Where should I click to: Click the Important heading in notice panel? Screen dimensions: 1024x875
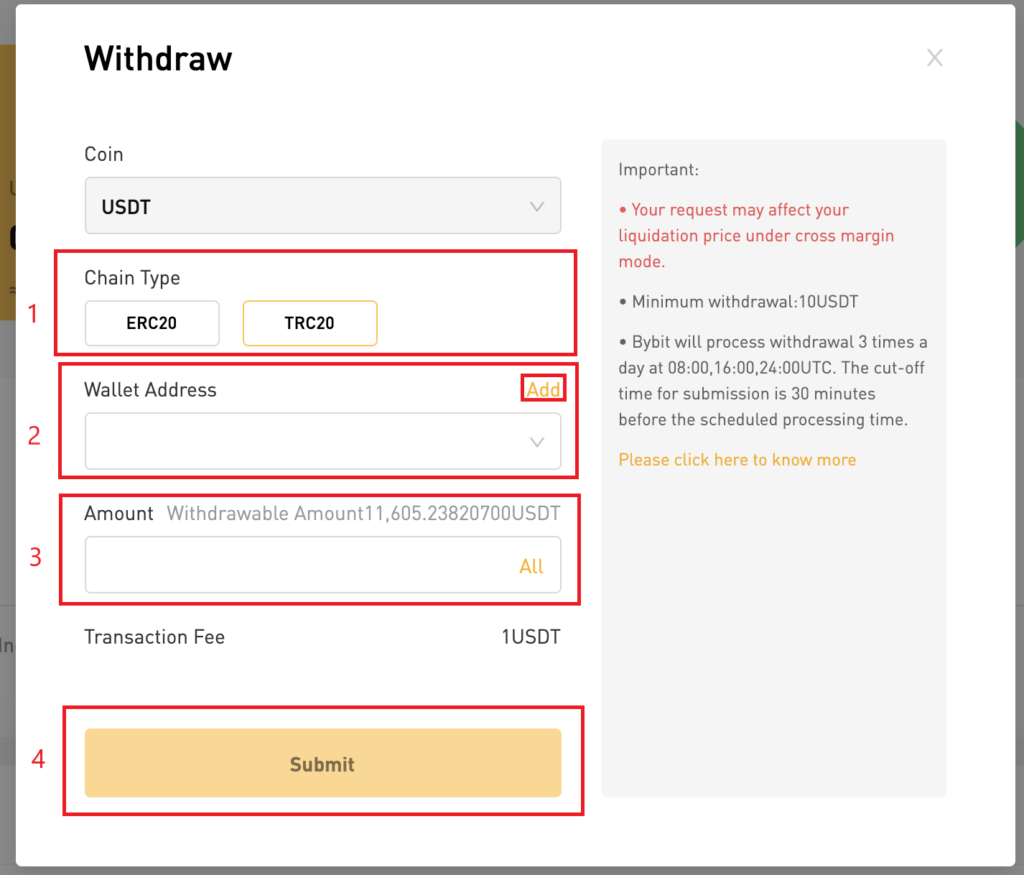click(x=658, y=170)
